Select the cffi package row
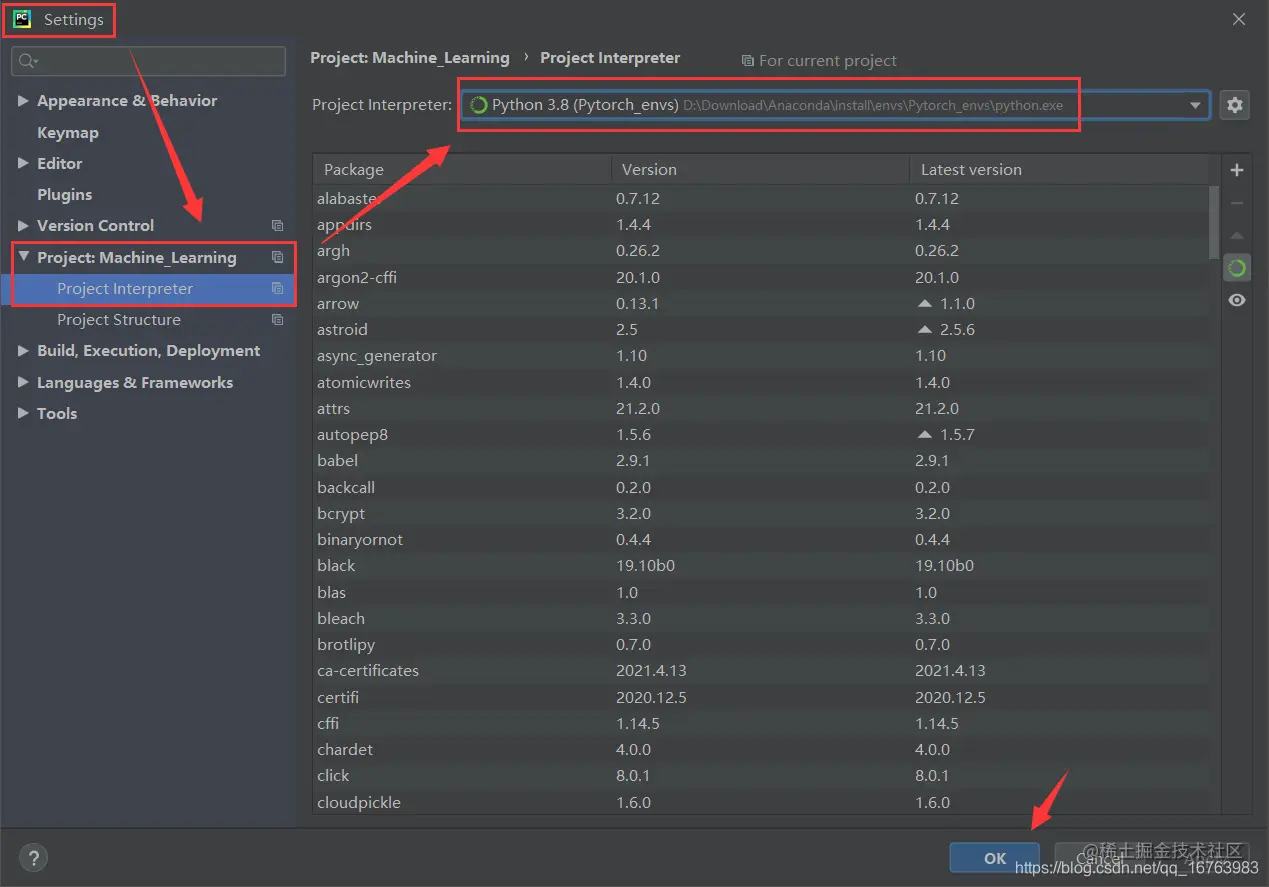 (x=760, y=724)
